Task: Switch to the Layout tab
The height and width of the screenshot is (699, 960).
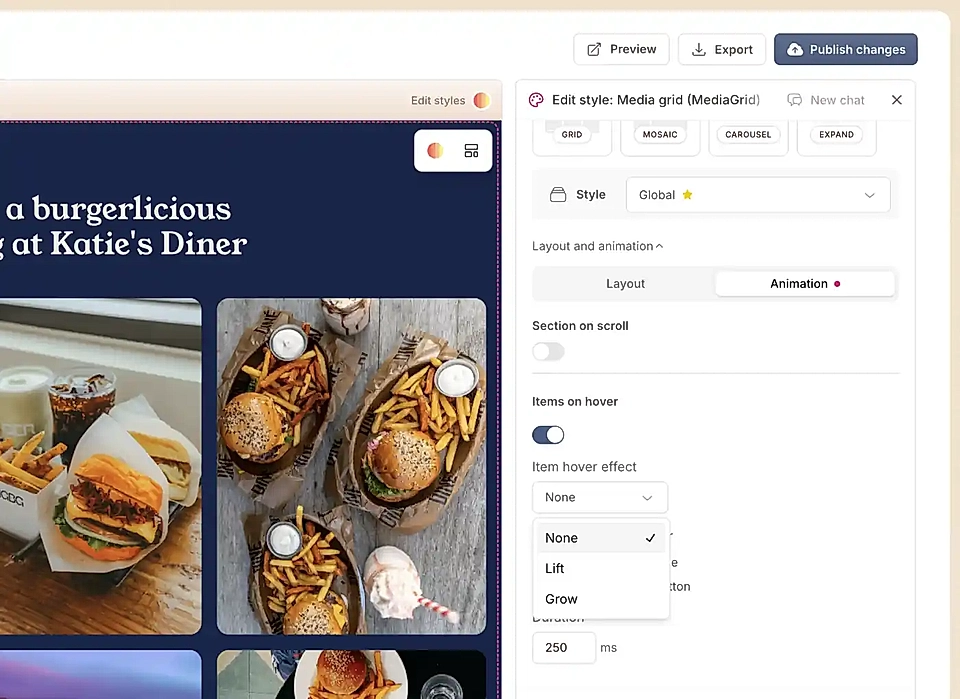Action: (625, 284)
